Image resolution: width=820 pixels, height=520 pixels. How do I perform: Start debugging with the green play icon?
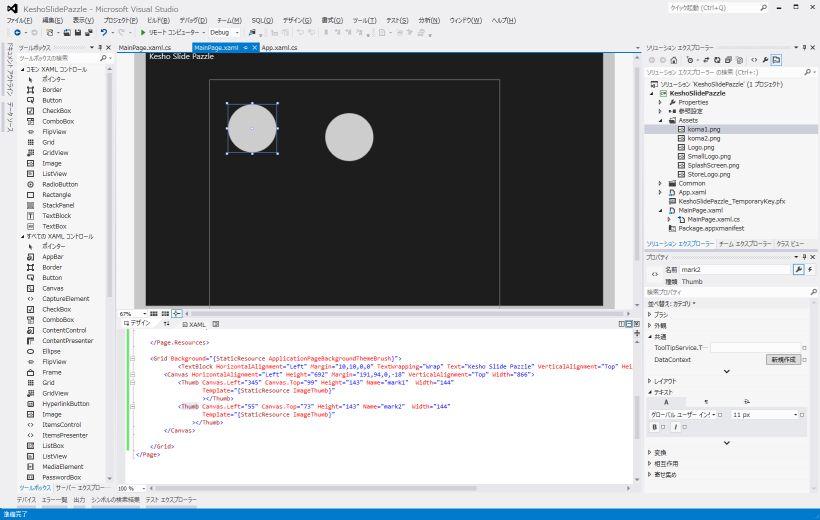pos(143,32)
